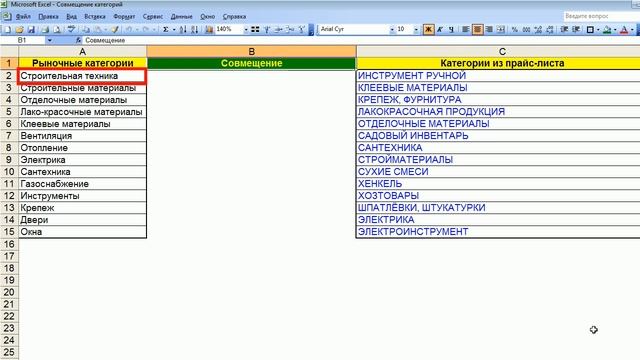Toggle align left
Screen dimensions: 640x360
(465, 29)
